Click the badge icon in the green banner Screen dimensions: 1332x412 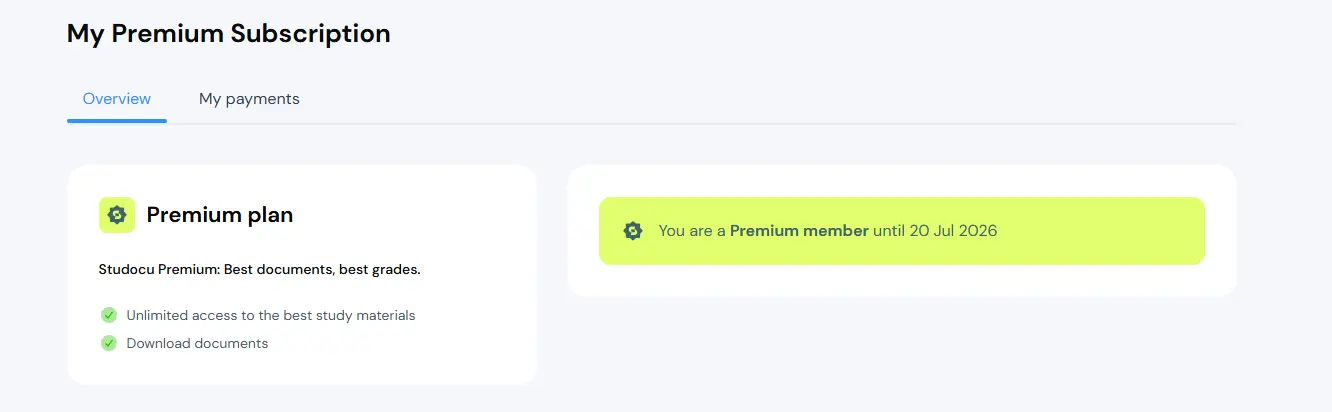[632, 231]
